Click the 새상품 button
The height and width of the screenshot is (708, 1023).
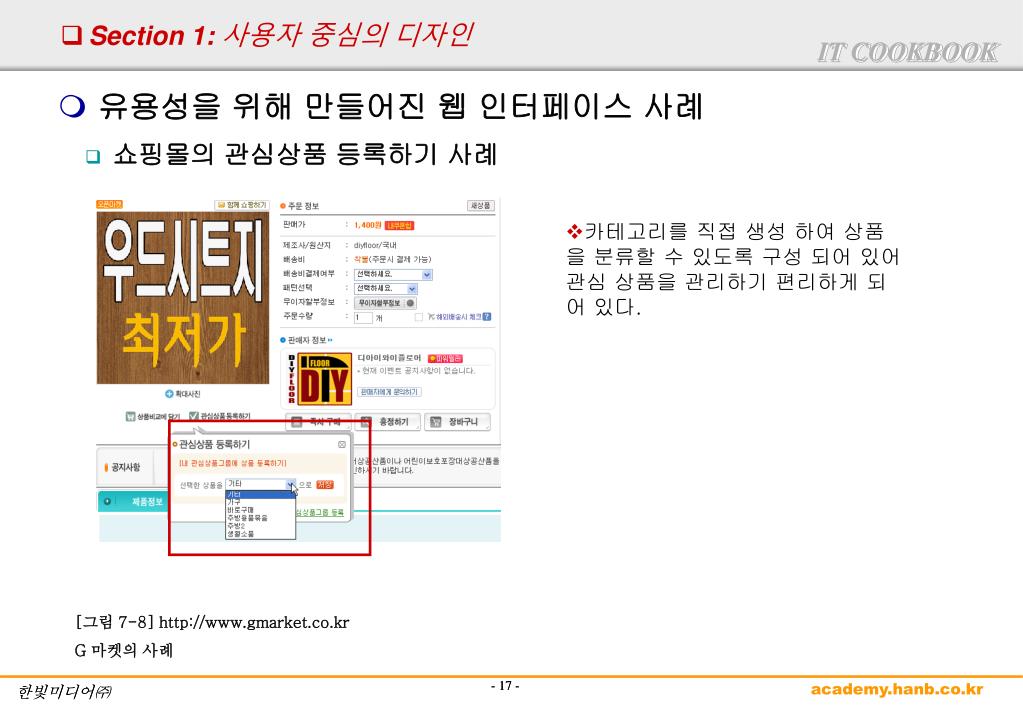(481, 206)
